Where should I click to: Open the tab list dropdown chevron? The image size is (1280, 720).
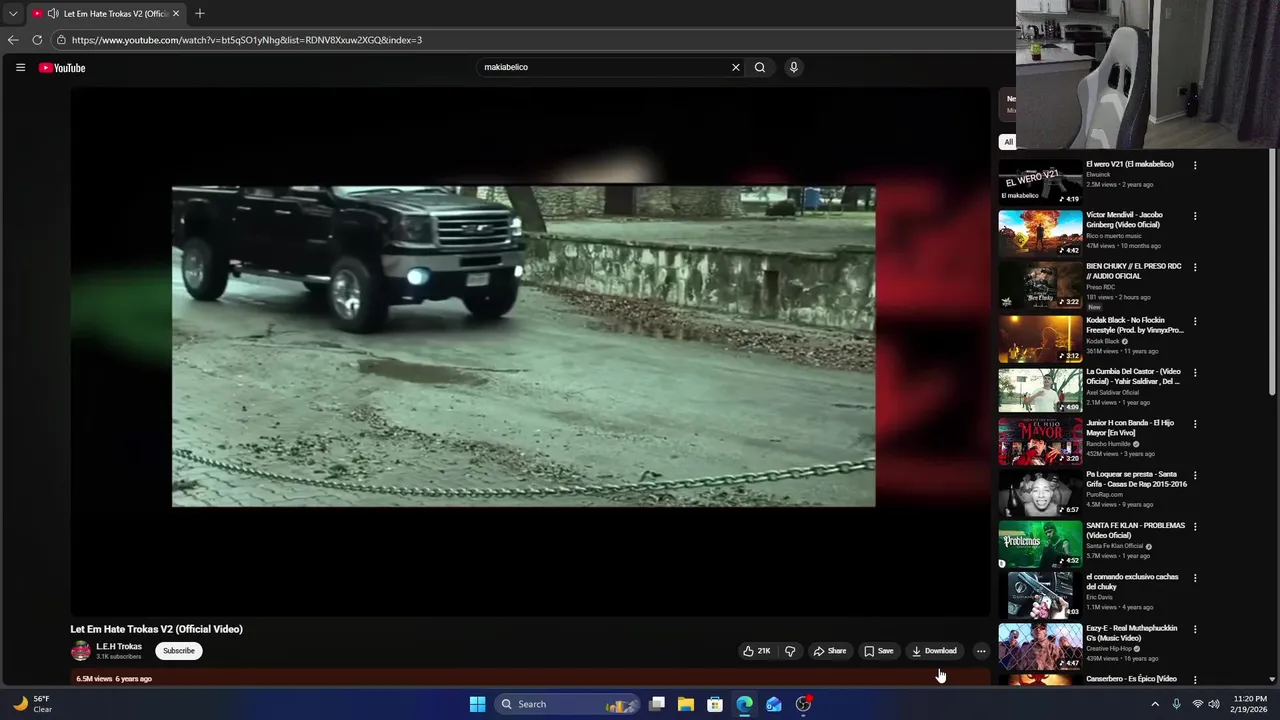coord(13,14)
